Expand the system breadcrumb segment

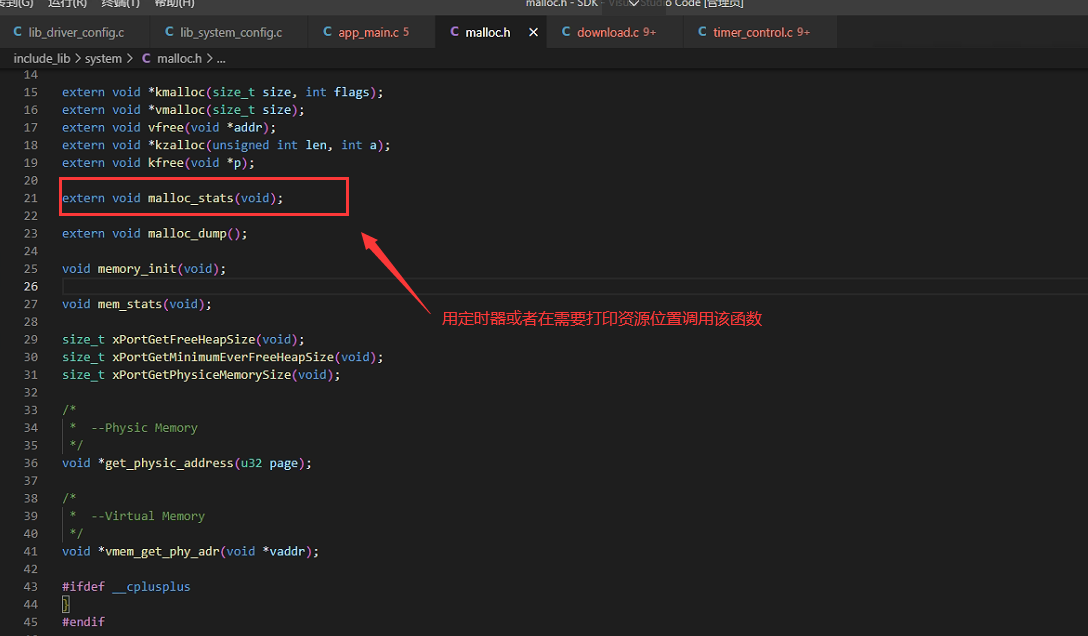click(x=103, y=59)
